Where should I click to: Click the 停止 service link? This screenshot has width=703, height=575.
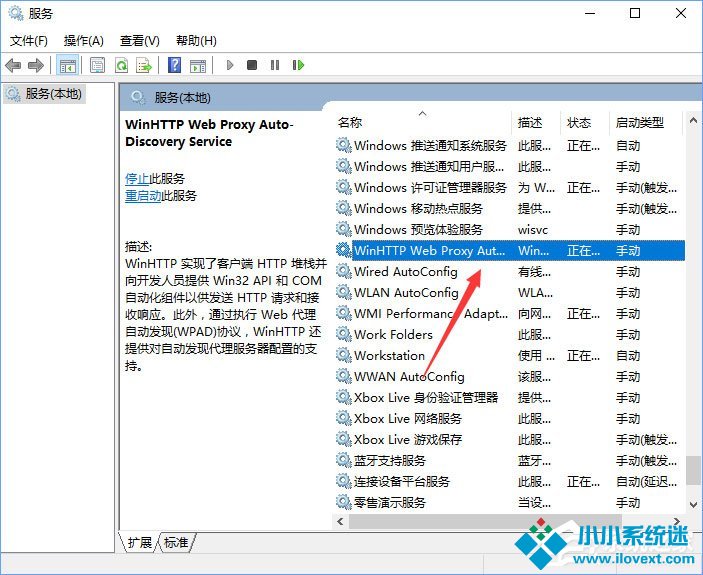point(137,179)
